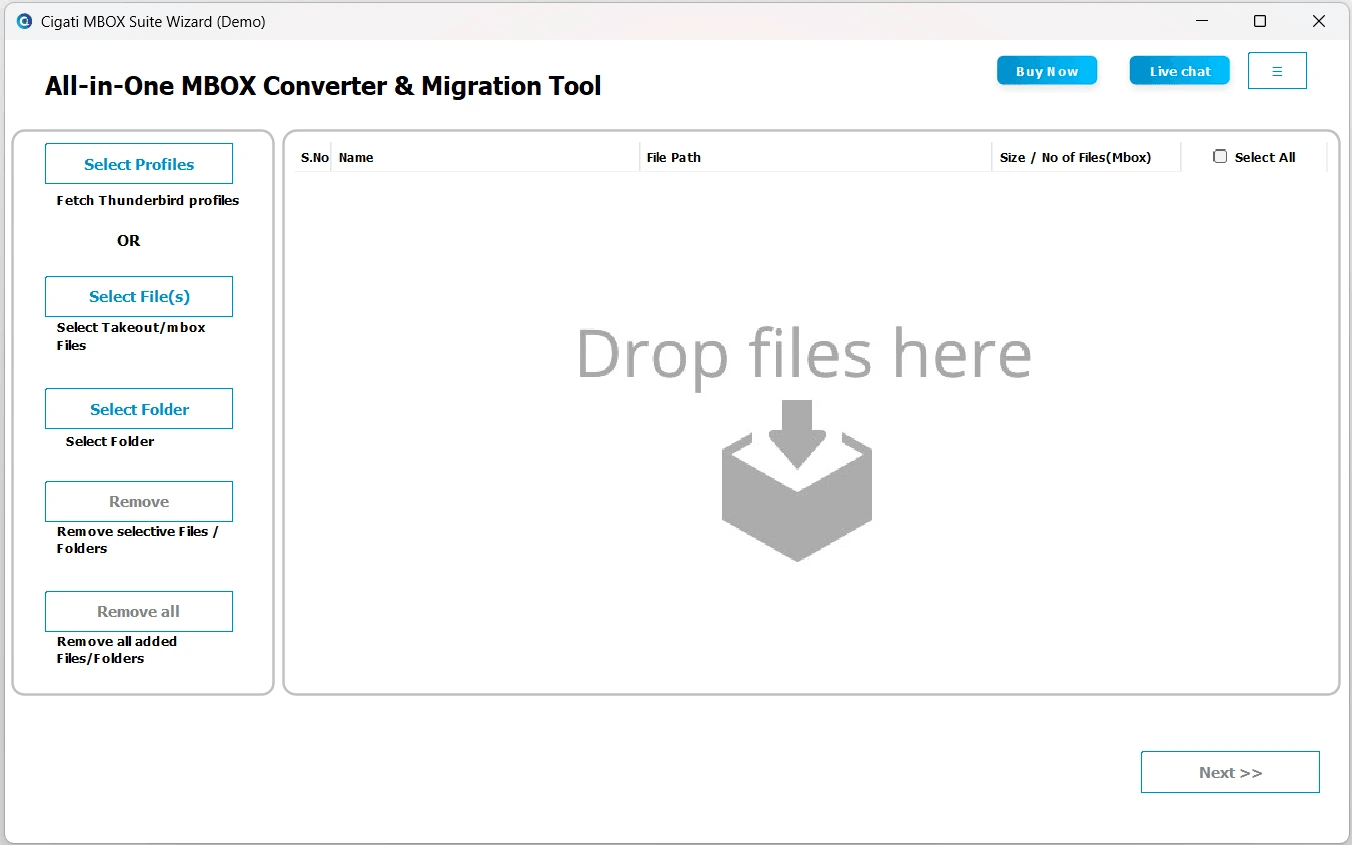This screenshot has height=845, width=1352.
Task: Click the Name column header
Action: [356, 157]
